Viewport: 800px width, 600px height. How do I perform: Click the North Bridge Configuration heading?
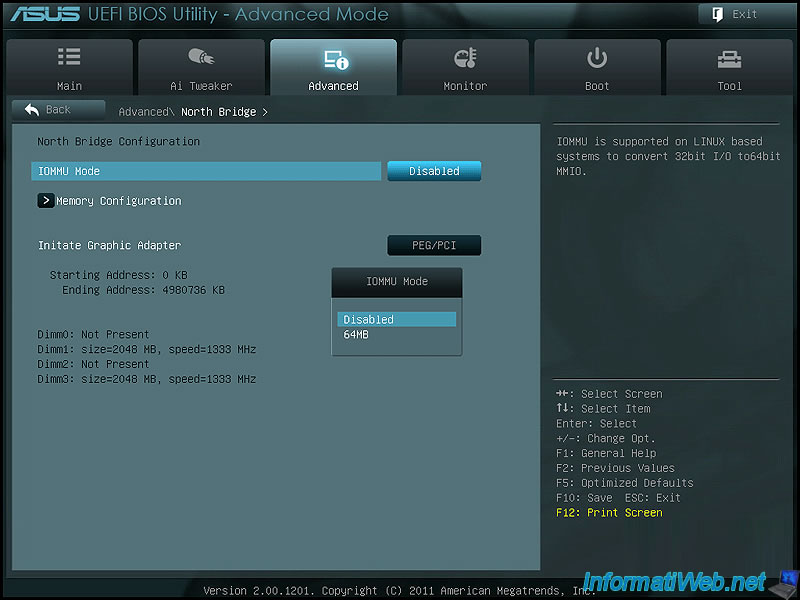[118, 141]
